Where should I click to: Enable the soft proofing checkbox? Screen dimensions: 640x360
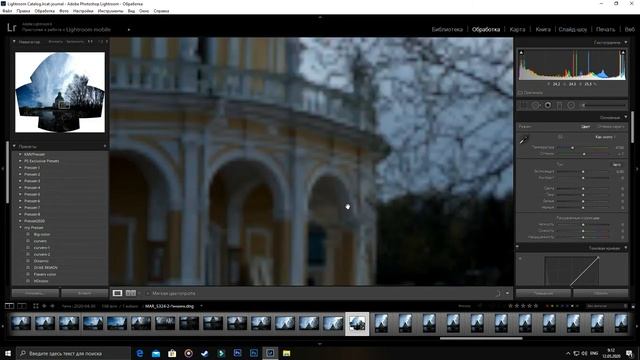pos(147,293)
